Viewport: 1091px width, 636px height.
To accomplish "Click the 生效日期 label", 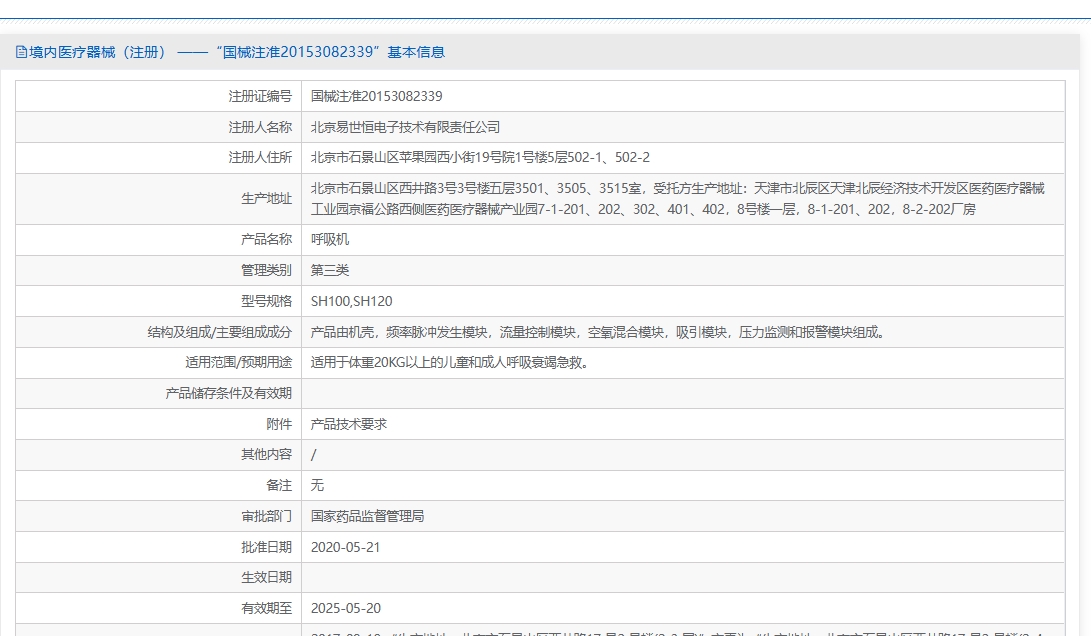I will (266, 578).
